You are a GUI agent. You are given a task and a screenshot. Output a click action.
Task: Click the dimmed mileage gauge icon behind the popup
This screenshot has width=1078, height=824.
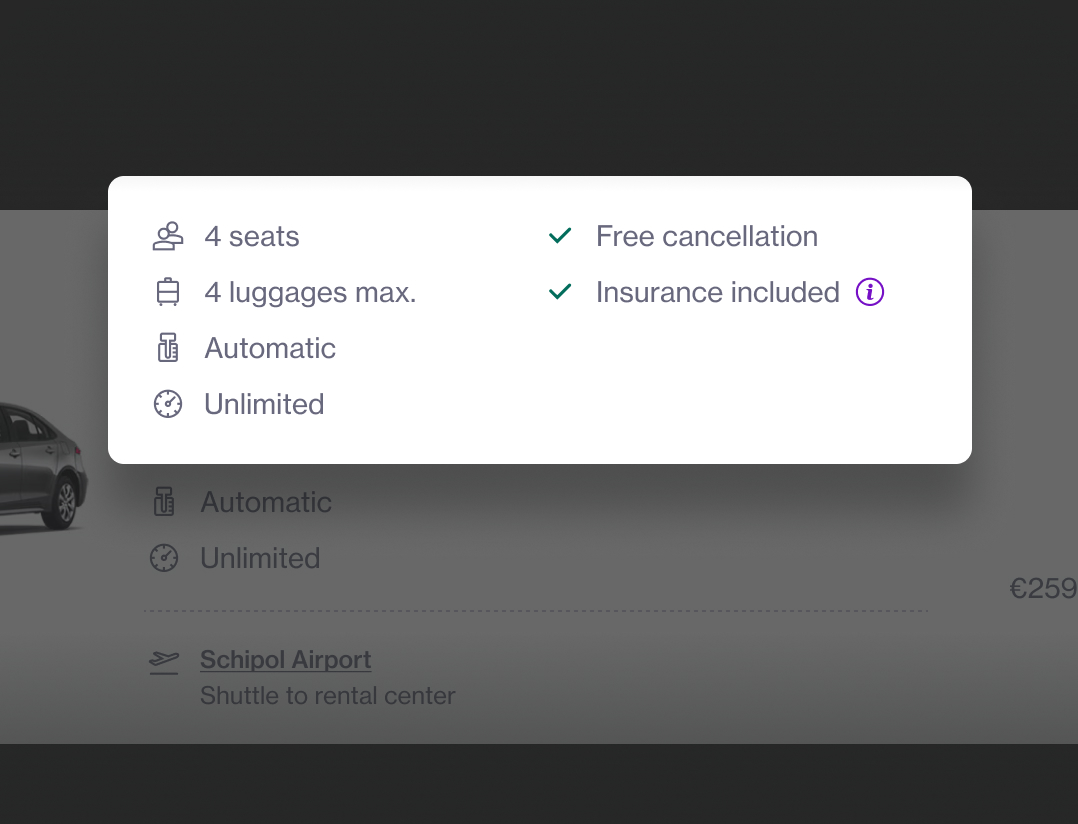(x=164, y=558)
